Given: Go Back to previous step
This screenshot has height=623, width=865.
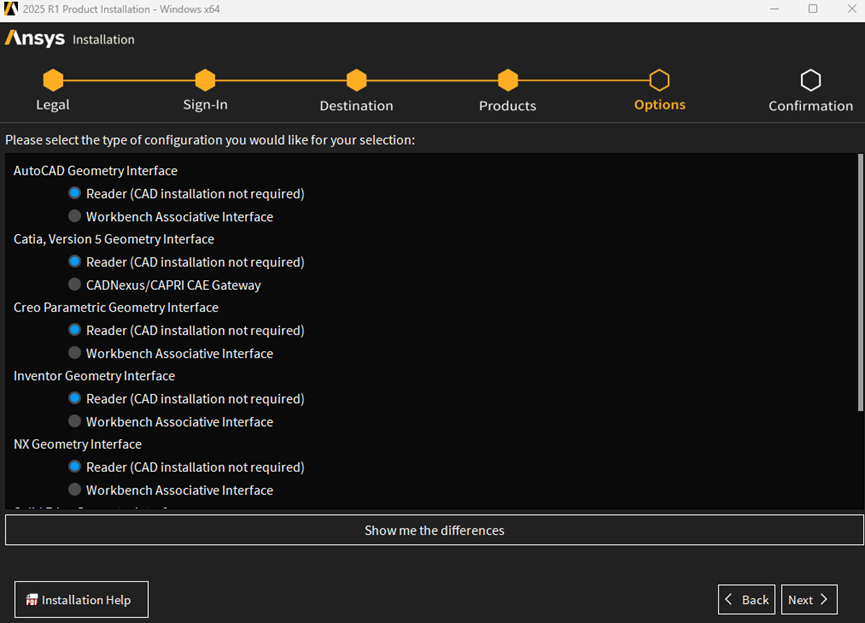Looking at the screenshot, I should (746, 599).
